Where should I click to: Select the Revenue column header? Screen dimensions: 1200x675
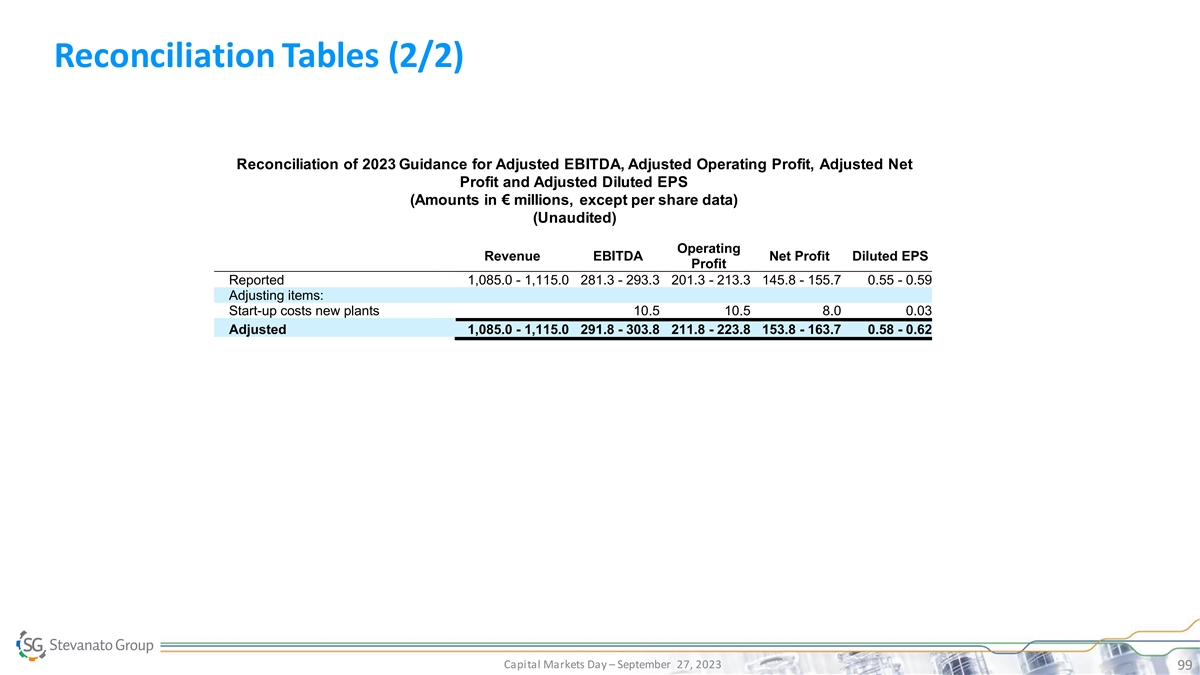pyautogui.click(x=512, y=256)
